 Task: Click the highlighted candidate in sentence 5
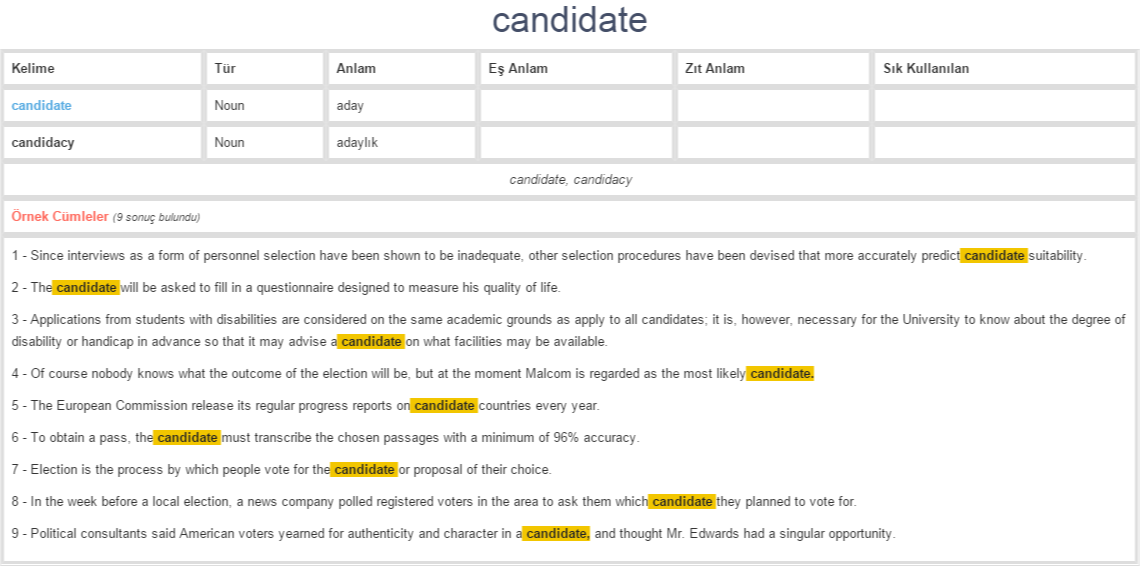point(444,406)
